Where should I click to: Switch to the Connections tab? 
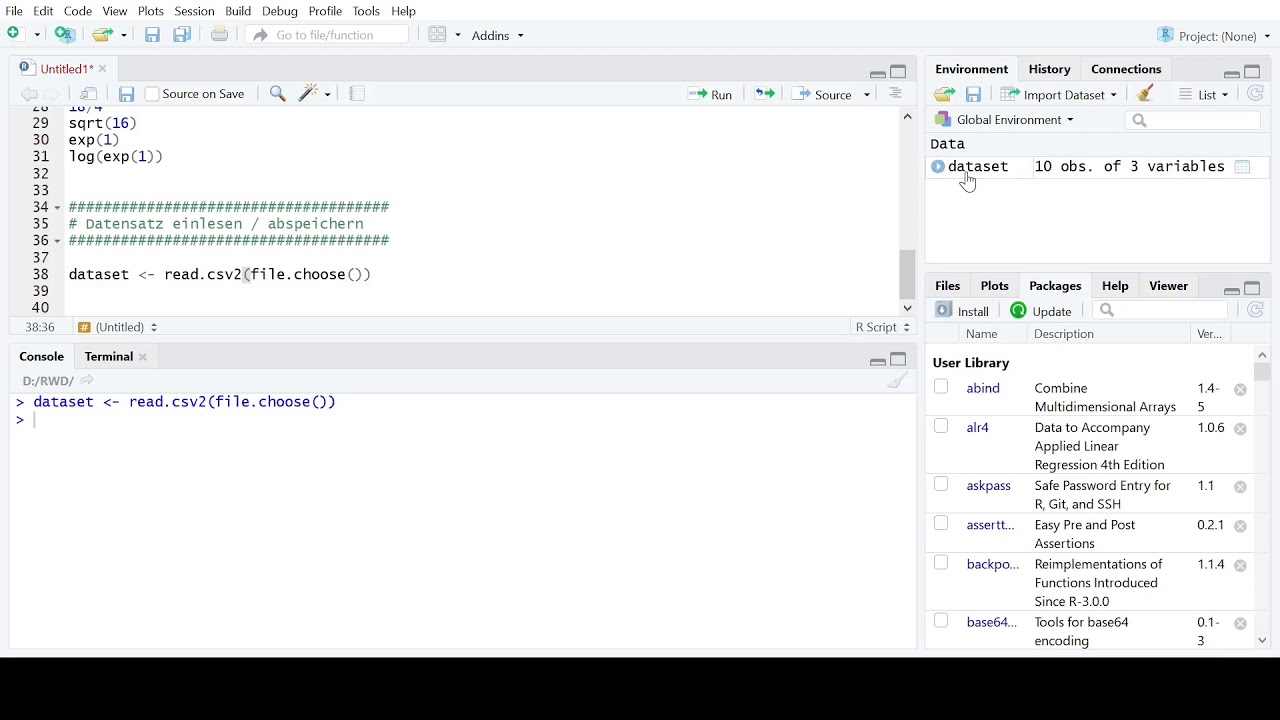coord(1126,69)
